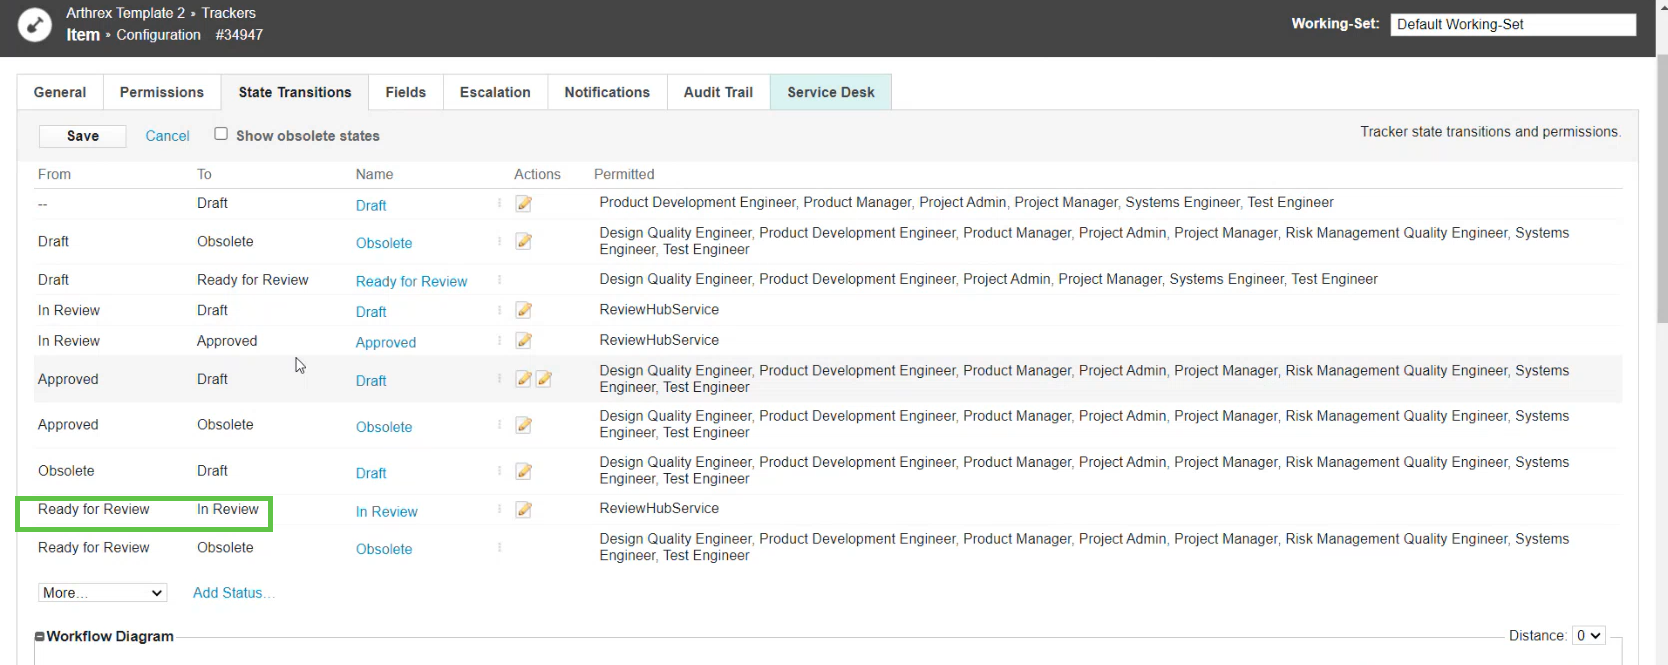Switch to the Permissions tab
This screenshot has width=1668, height=665.
(x=161, y=92)
